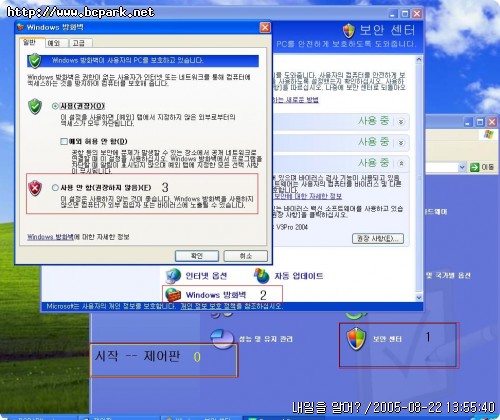Click the Security Center scrollbar down arrow
The height and width of the screenshot is (420, 500).
click(x=419, y=297)
